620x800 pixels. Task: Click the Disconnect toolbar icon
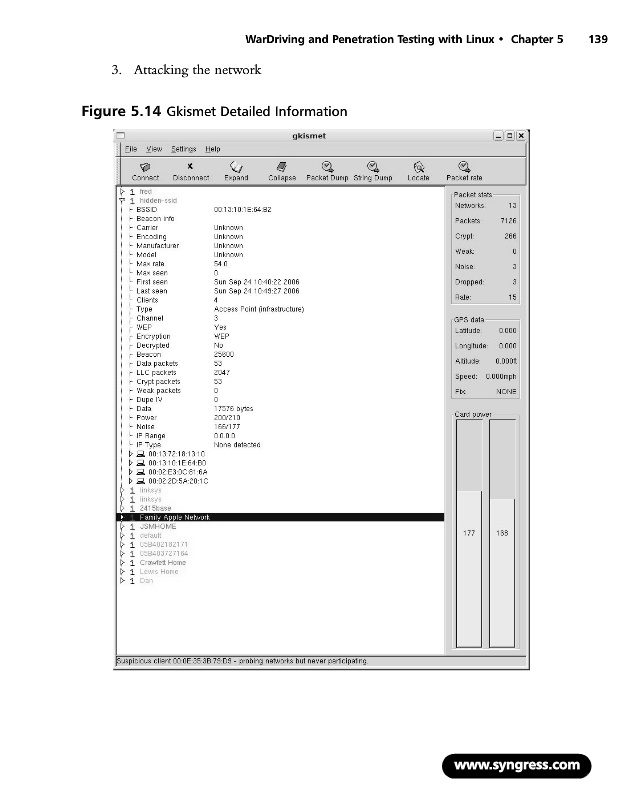(x=190, y=171)
